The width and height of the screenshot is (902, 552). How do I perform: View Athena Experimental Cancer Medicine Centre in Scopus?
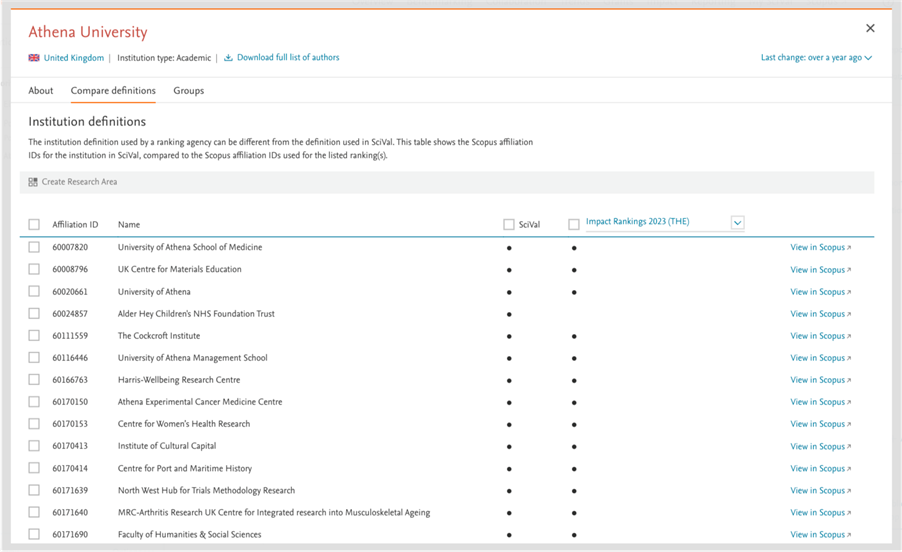point(820,402)
